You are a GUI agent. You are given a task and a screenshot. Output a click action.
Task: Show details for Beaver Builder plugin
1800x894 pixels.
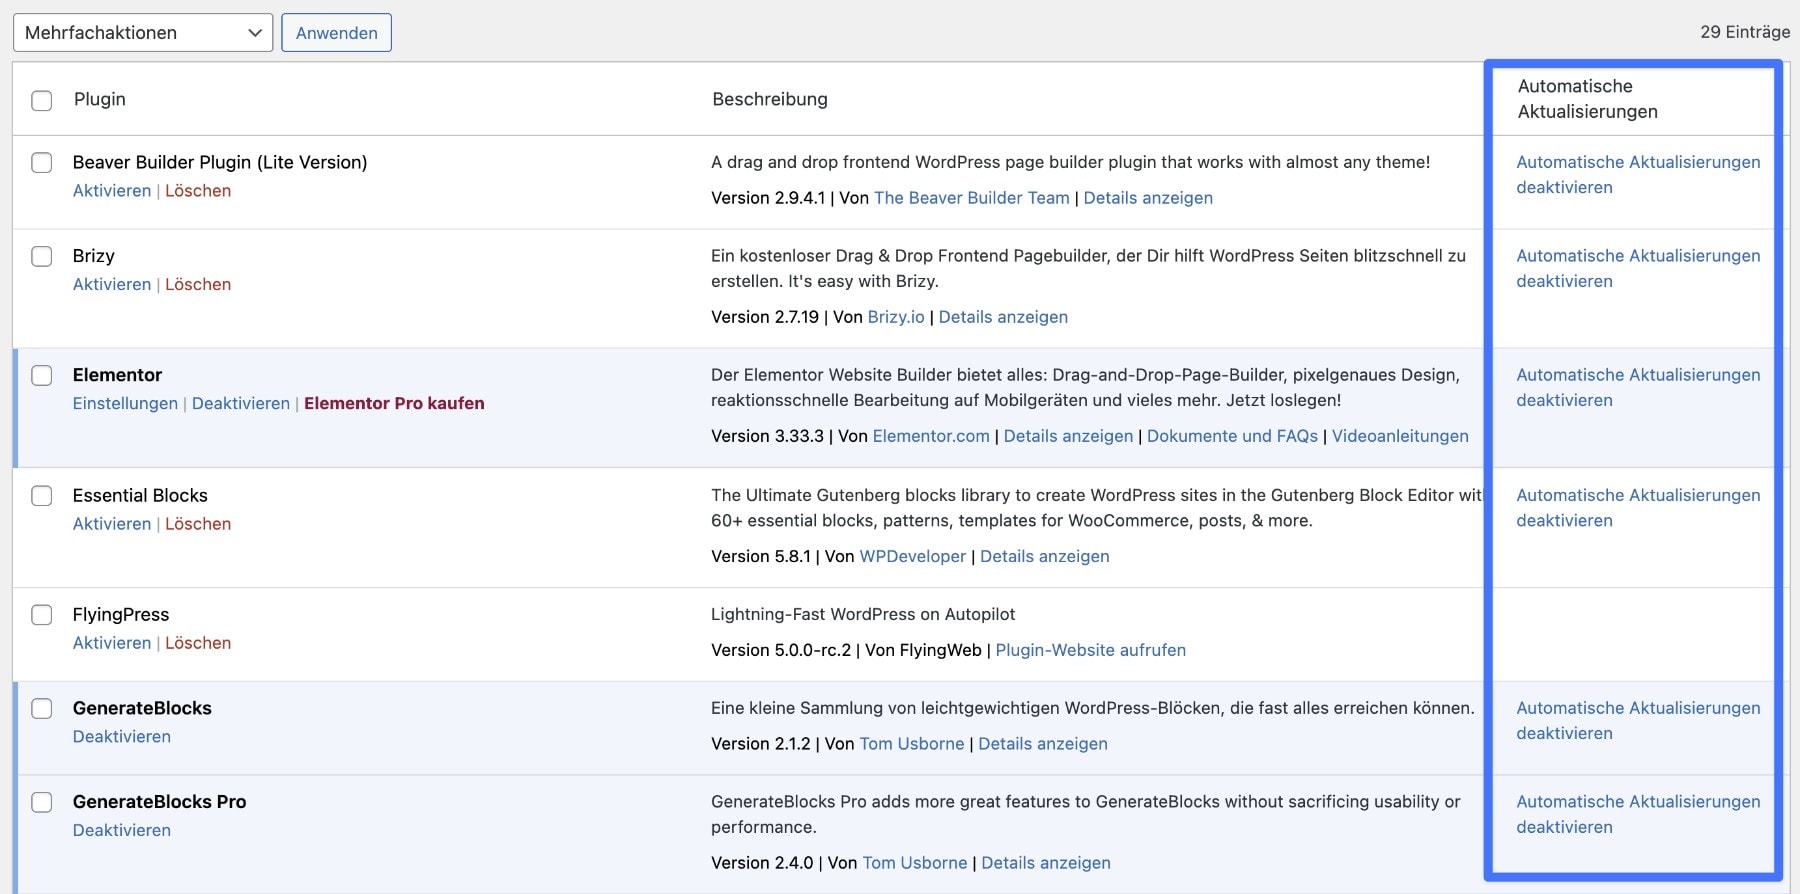1148,198
